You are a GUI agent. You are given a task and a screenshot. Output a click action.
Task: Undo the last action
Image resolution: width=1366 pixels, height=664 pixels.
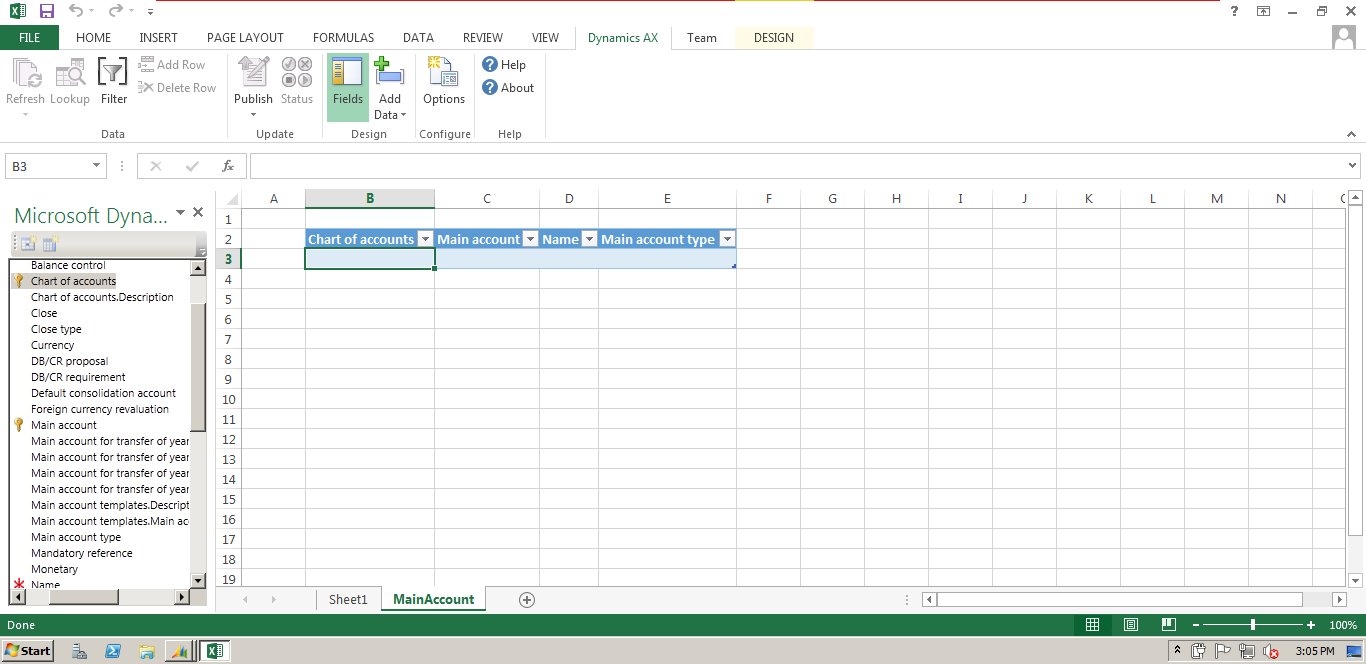pos(76,11)
